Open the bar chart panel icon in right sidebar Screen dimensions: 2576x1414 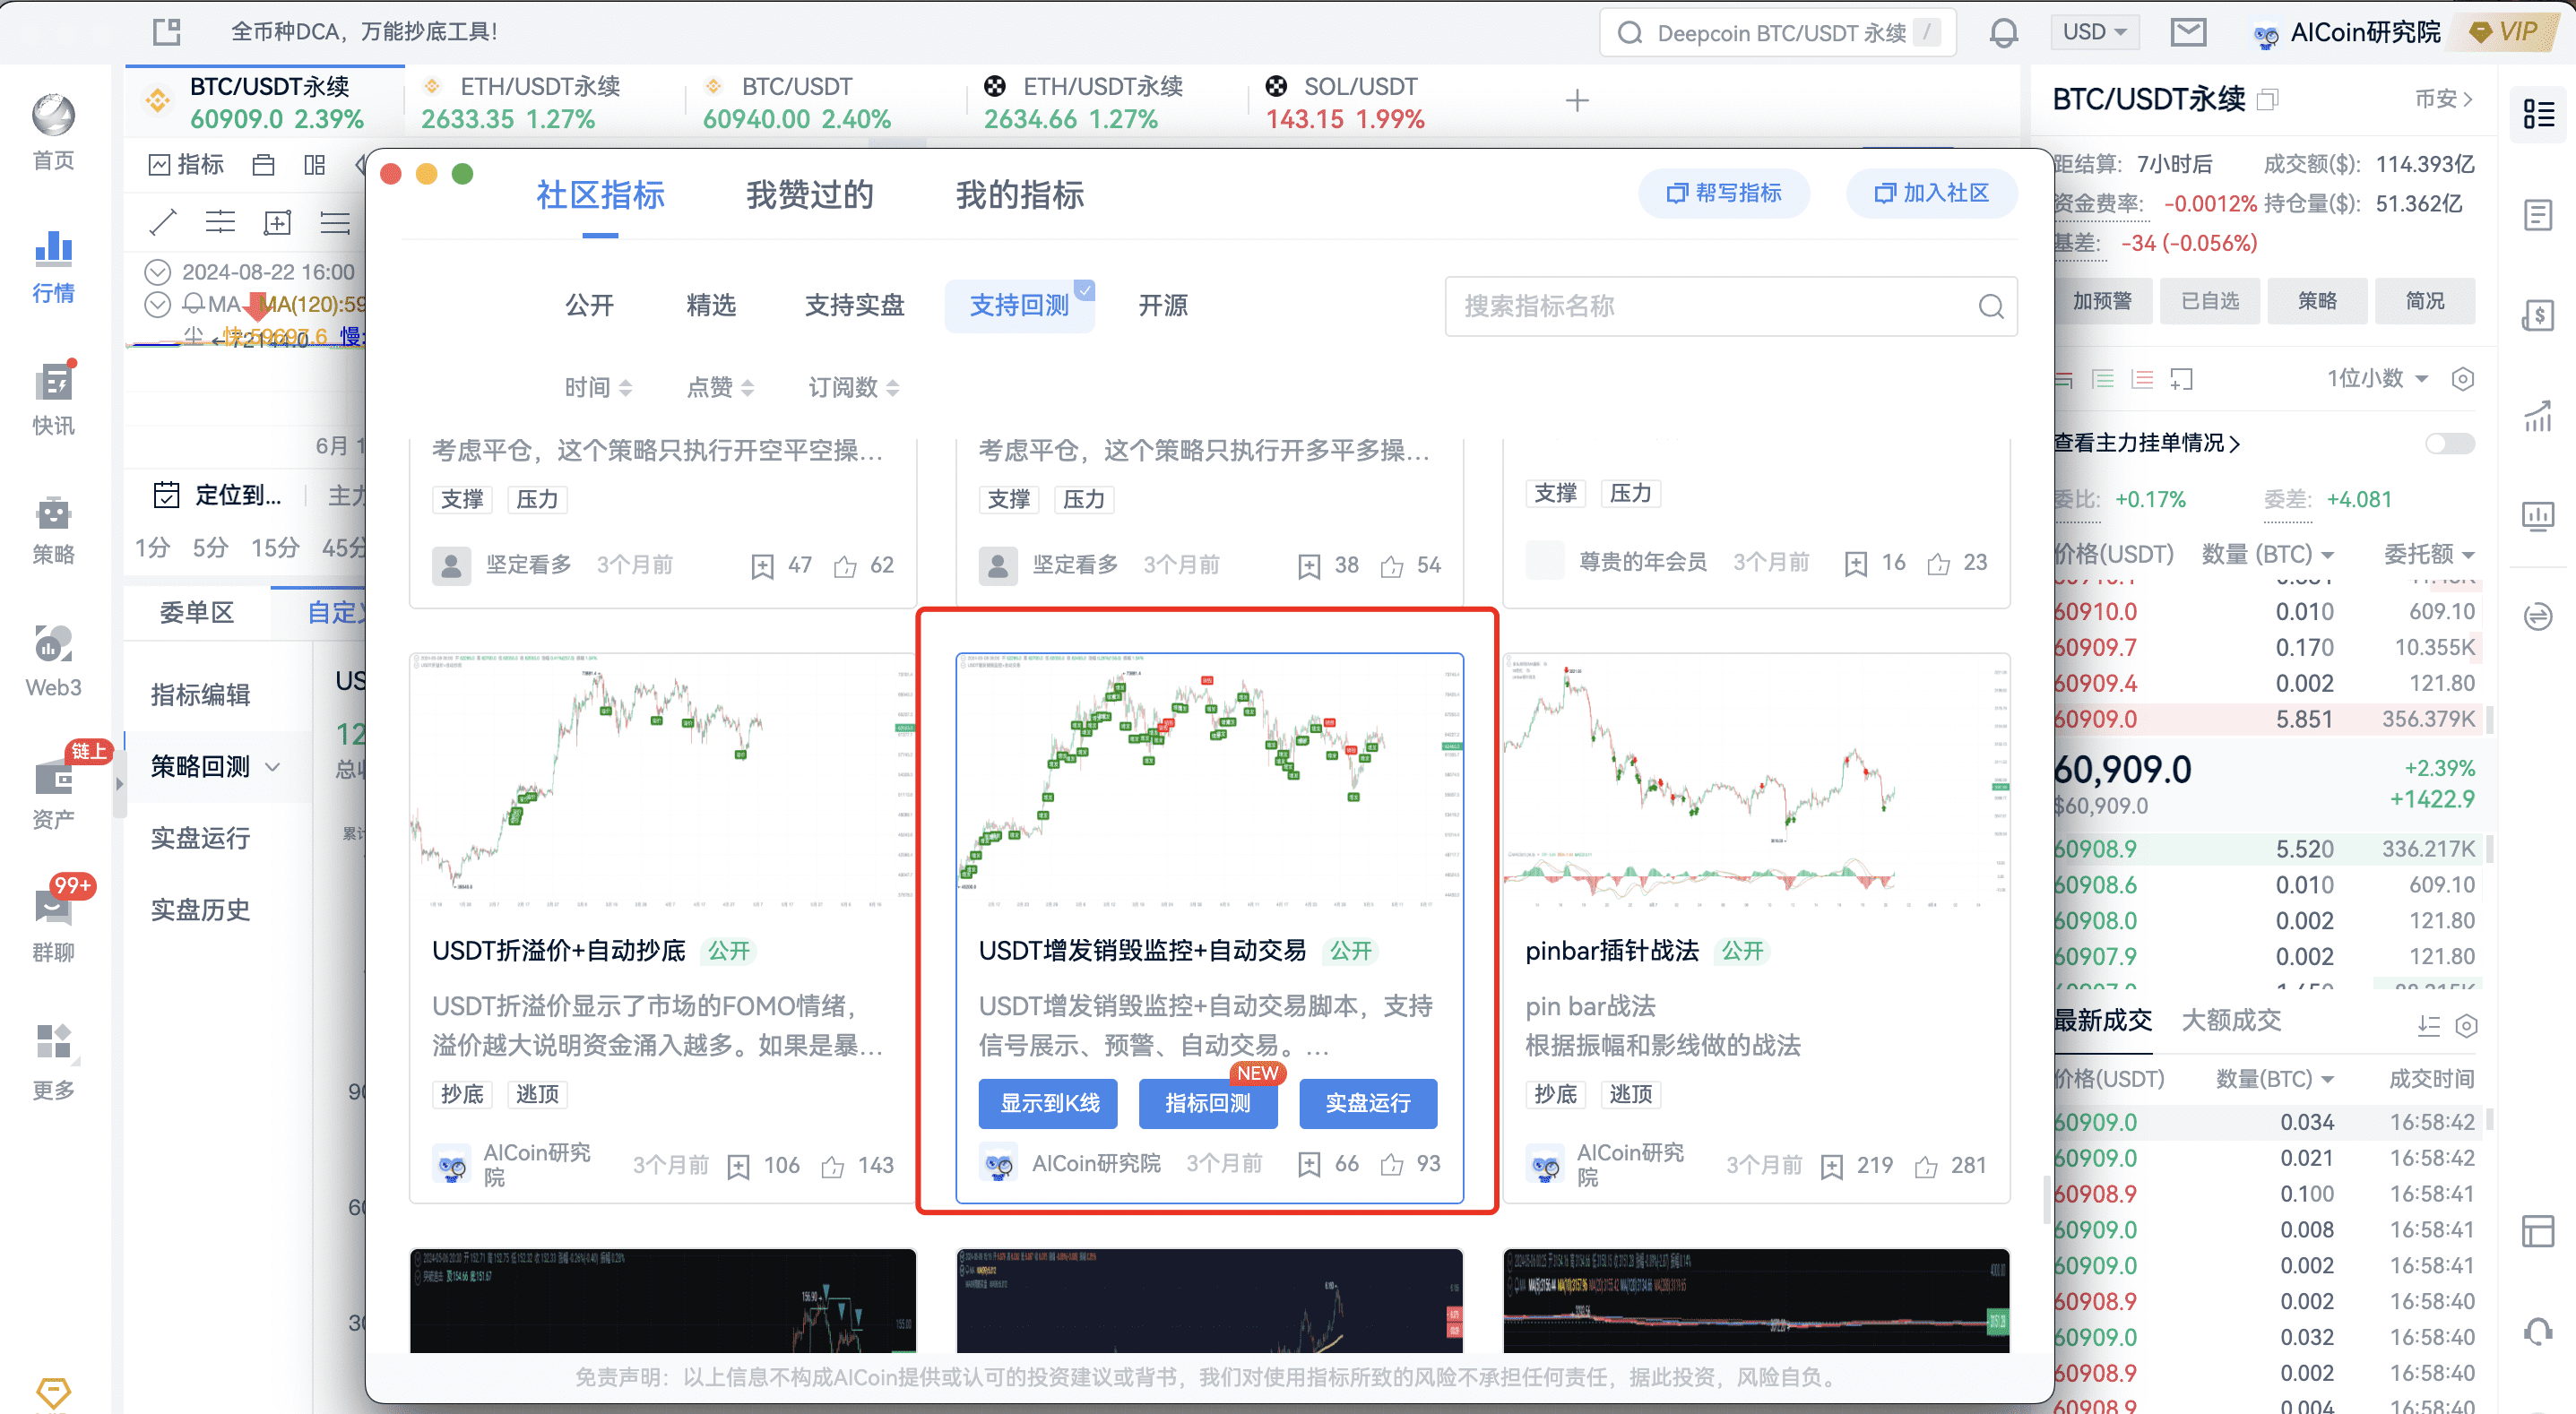[x=2538, y=515]
